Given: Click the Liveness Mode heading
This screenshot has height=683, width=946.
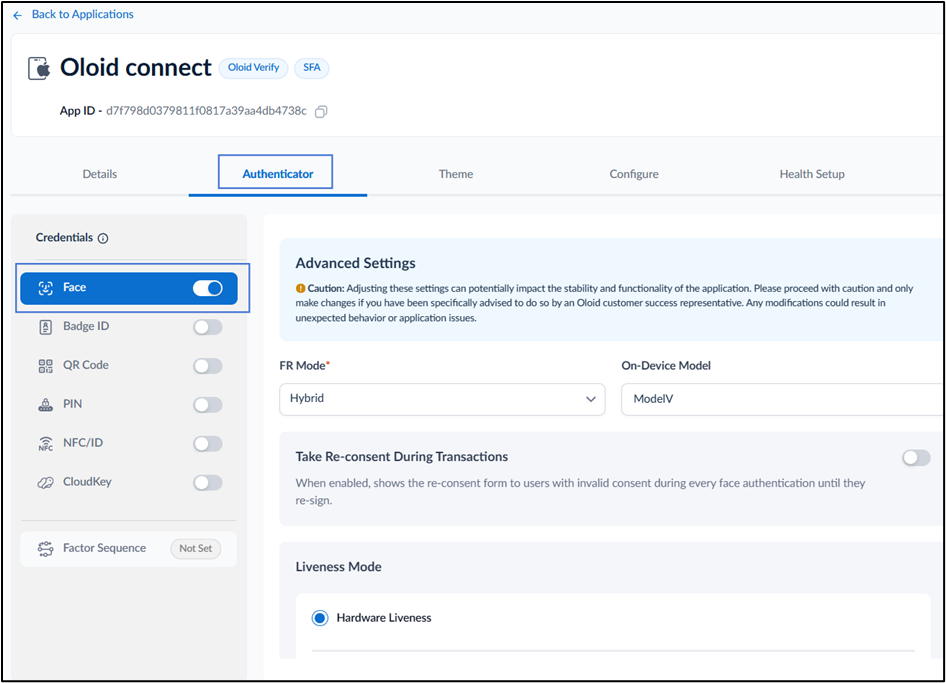Looking at the screenshot, I should pyautogui.click(x=338, y=567).
